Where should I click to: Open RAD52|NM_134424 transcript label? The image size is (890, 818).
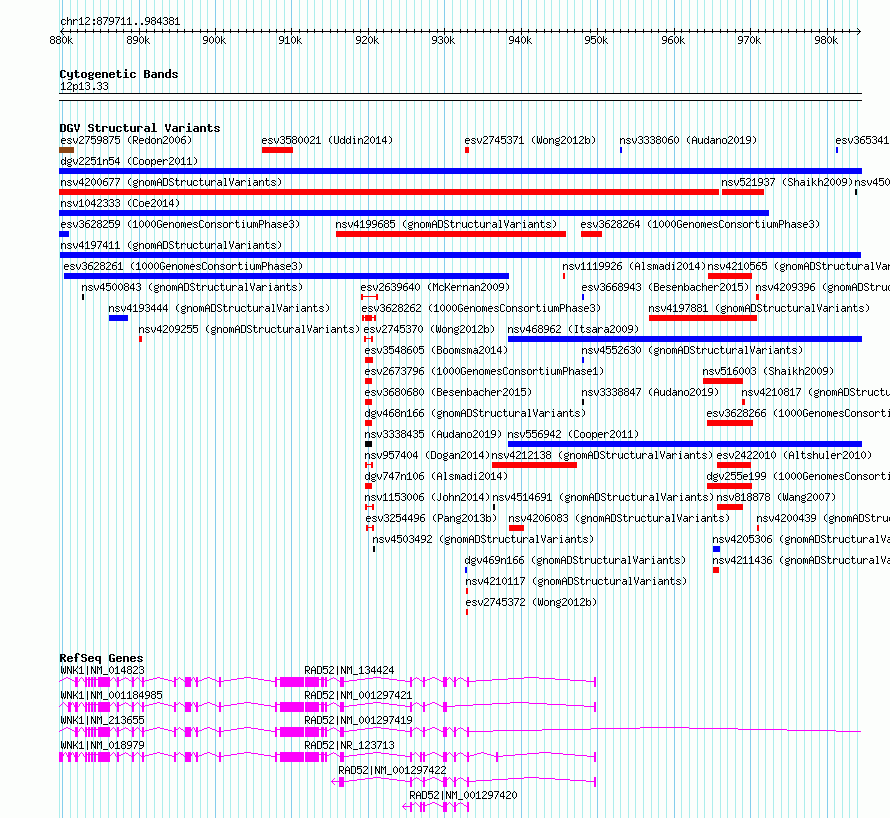point(349,670)
